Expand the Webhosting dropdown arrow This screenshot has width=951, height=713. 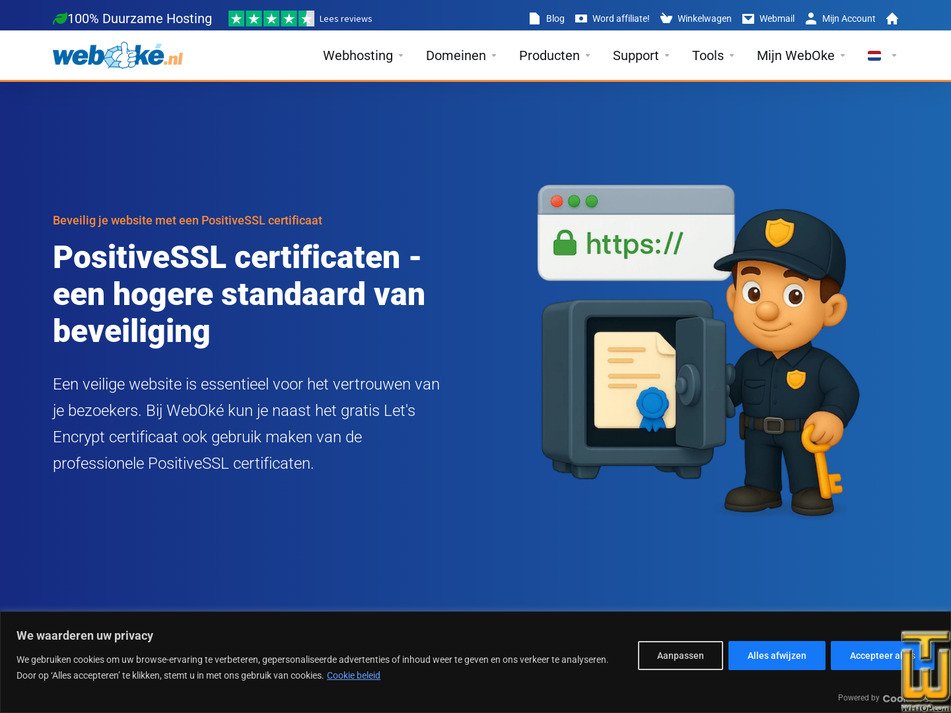pos(400,56)
